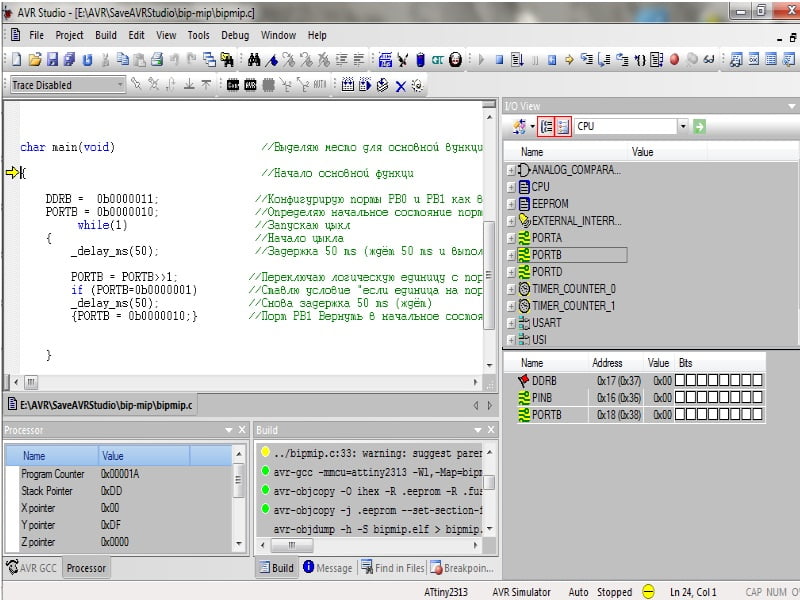Viewport: 800px width, 600px height.
Task: Print the source file
Action: [x=157, y=60]
